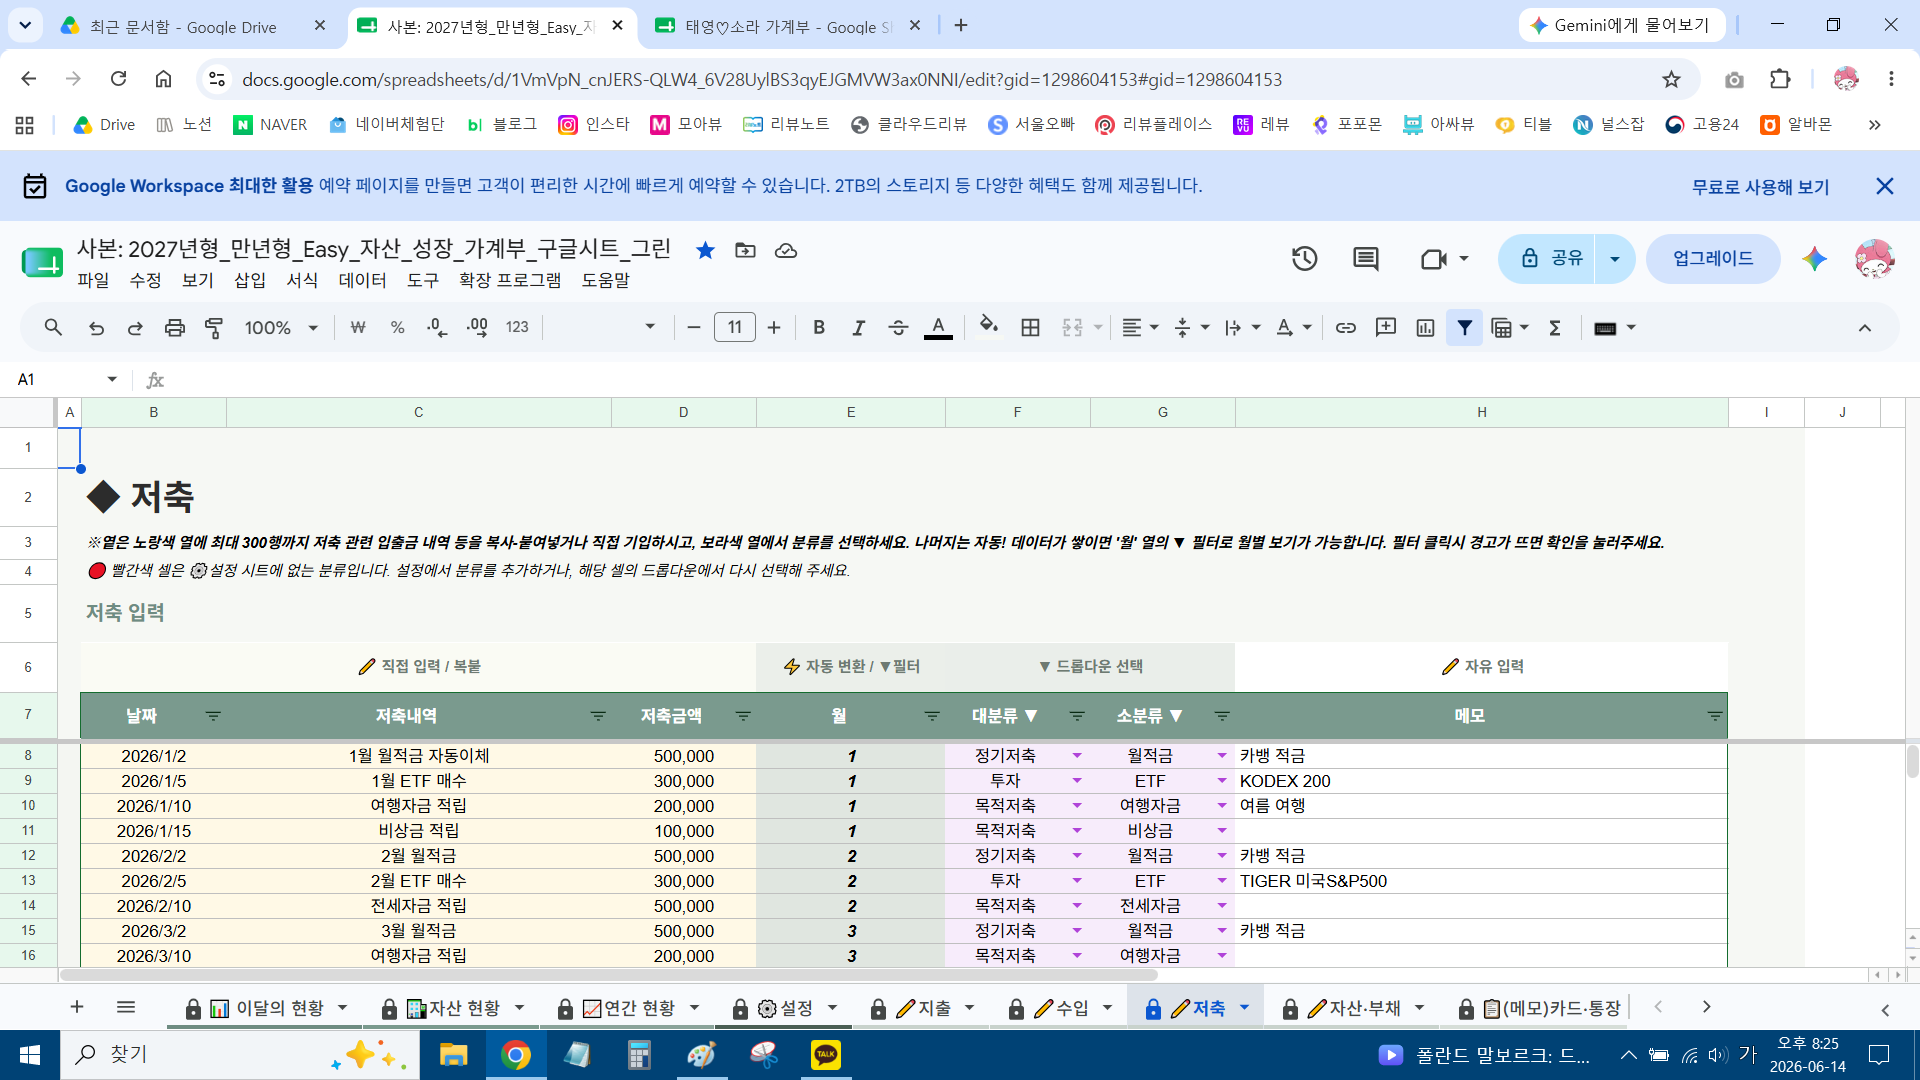This screenshot has height=1080, width=1920.
Task: Format as currency with won symbol
Action: pyautogui.click(x=358, y=327)
